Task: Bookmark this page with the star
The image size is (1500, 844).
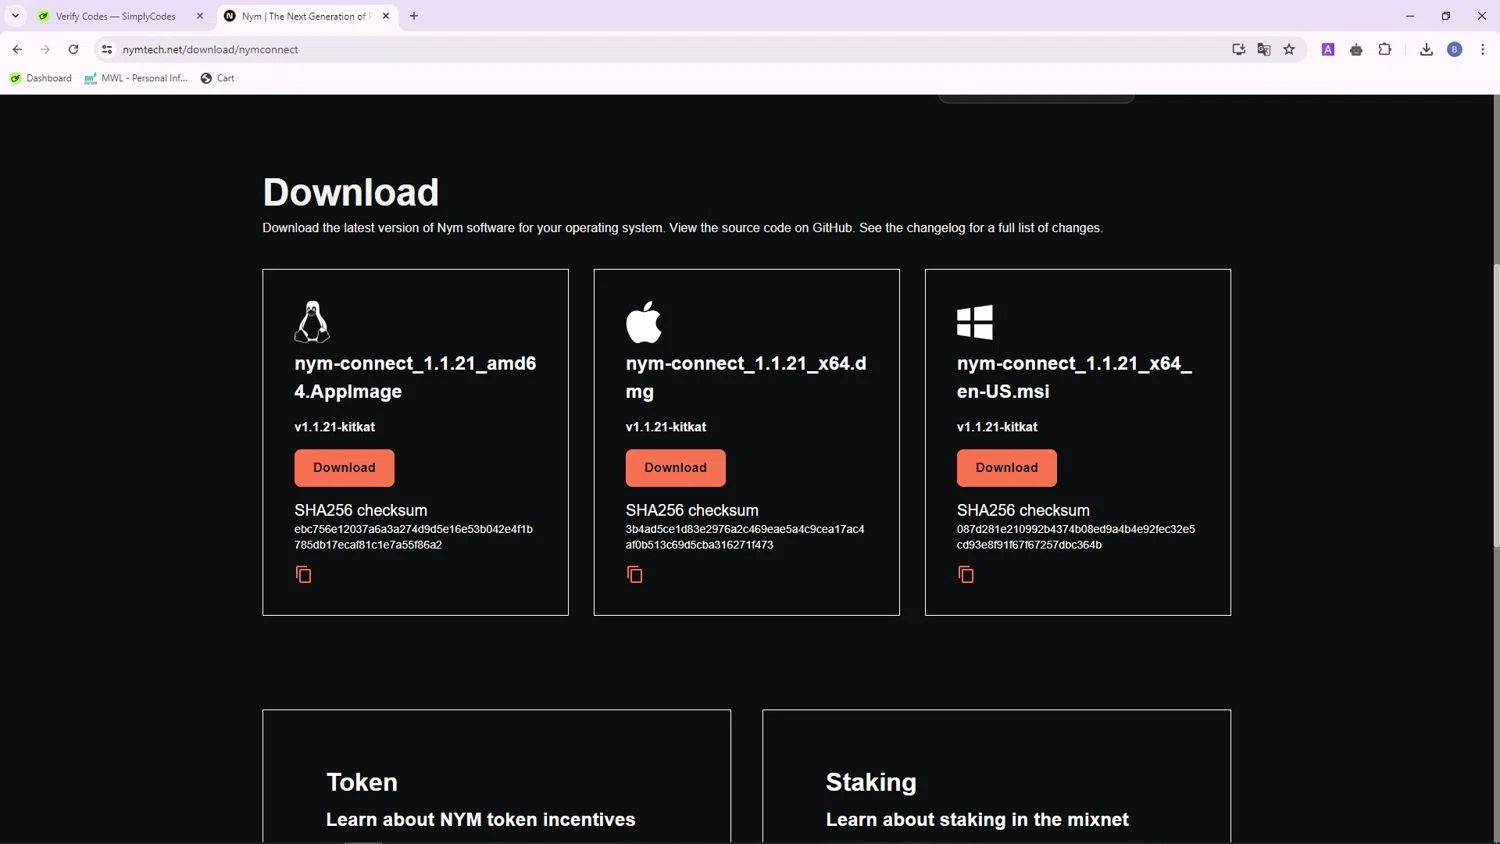Action: pyautogui.click(x=1289, y=49)
